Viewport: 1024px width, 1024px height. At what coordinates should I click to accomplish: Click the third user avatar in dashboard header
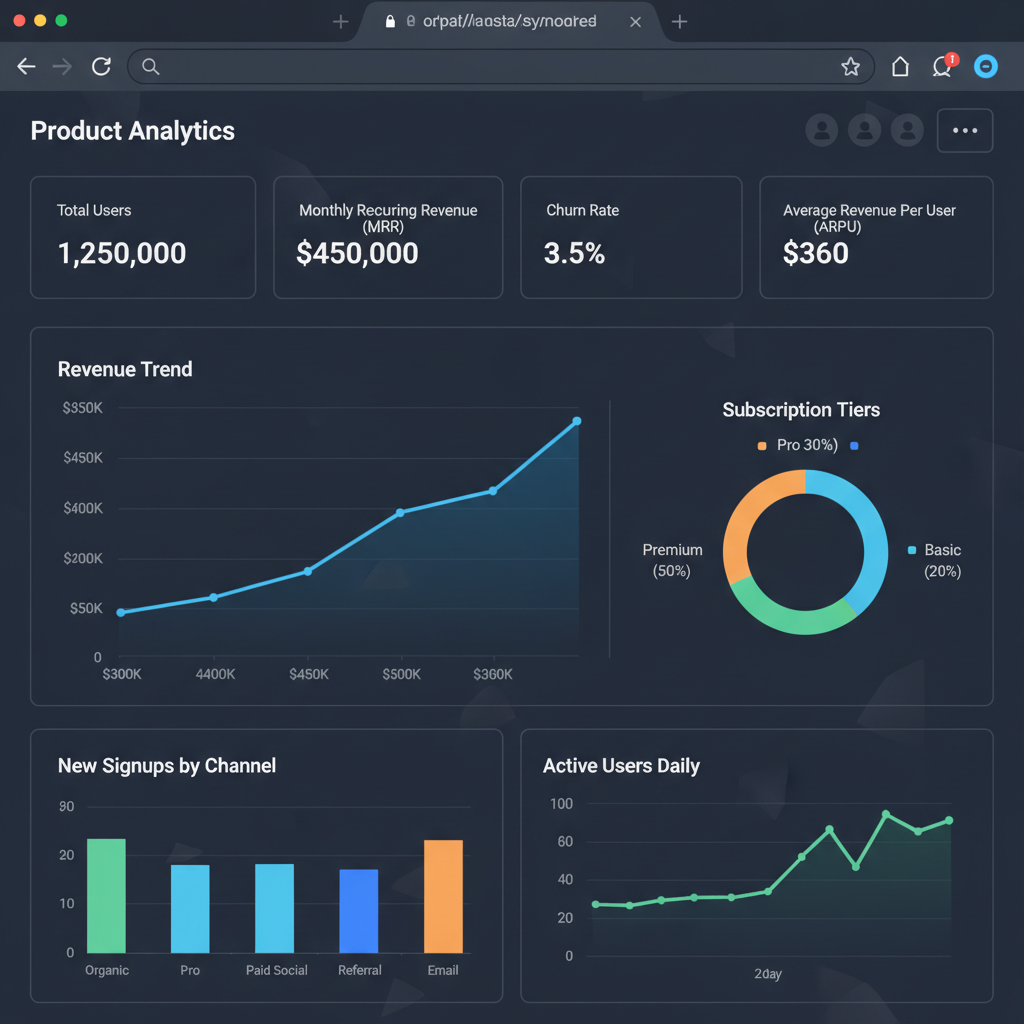click(x=908, y=130)
